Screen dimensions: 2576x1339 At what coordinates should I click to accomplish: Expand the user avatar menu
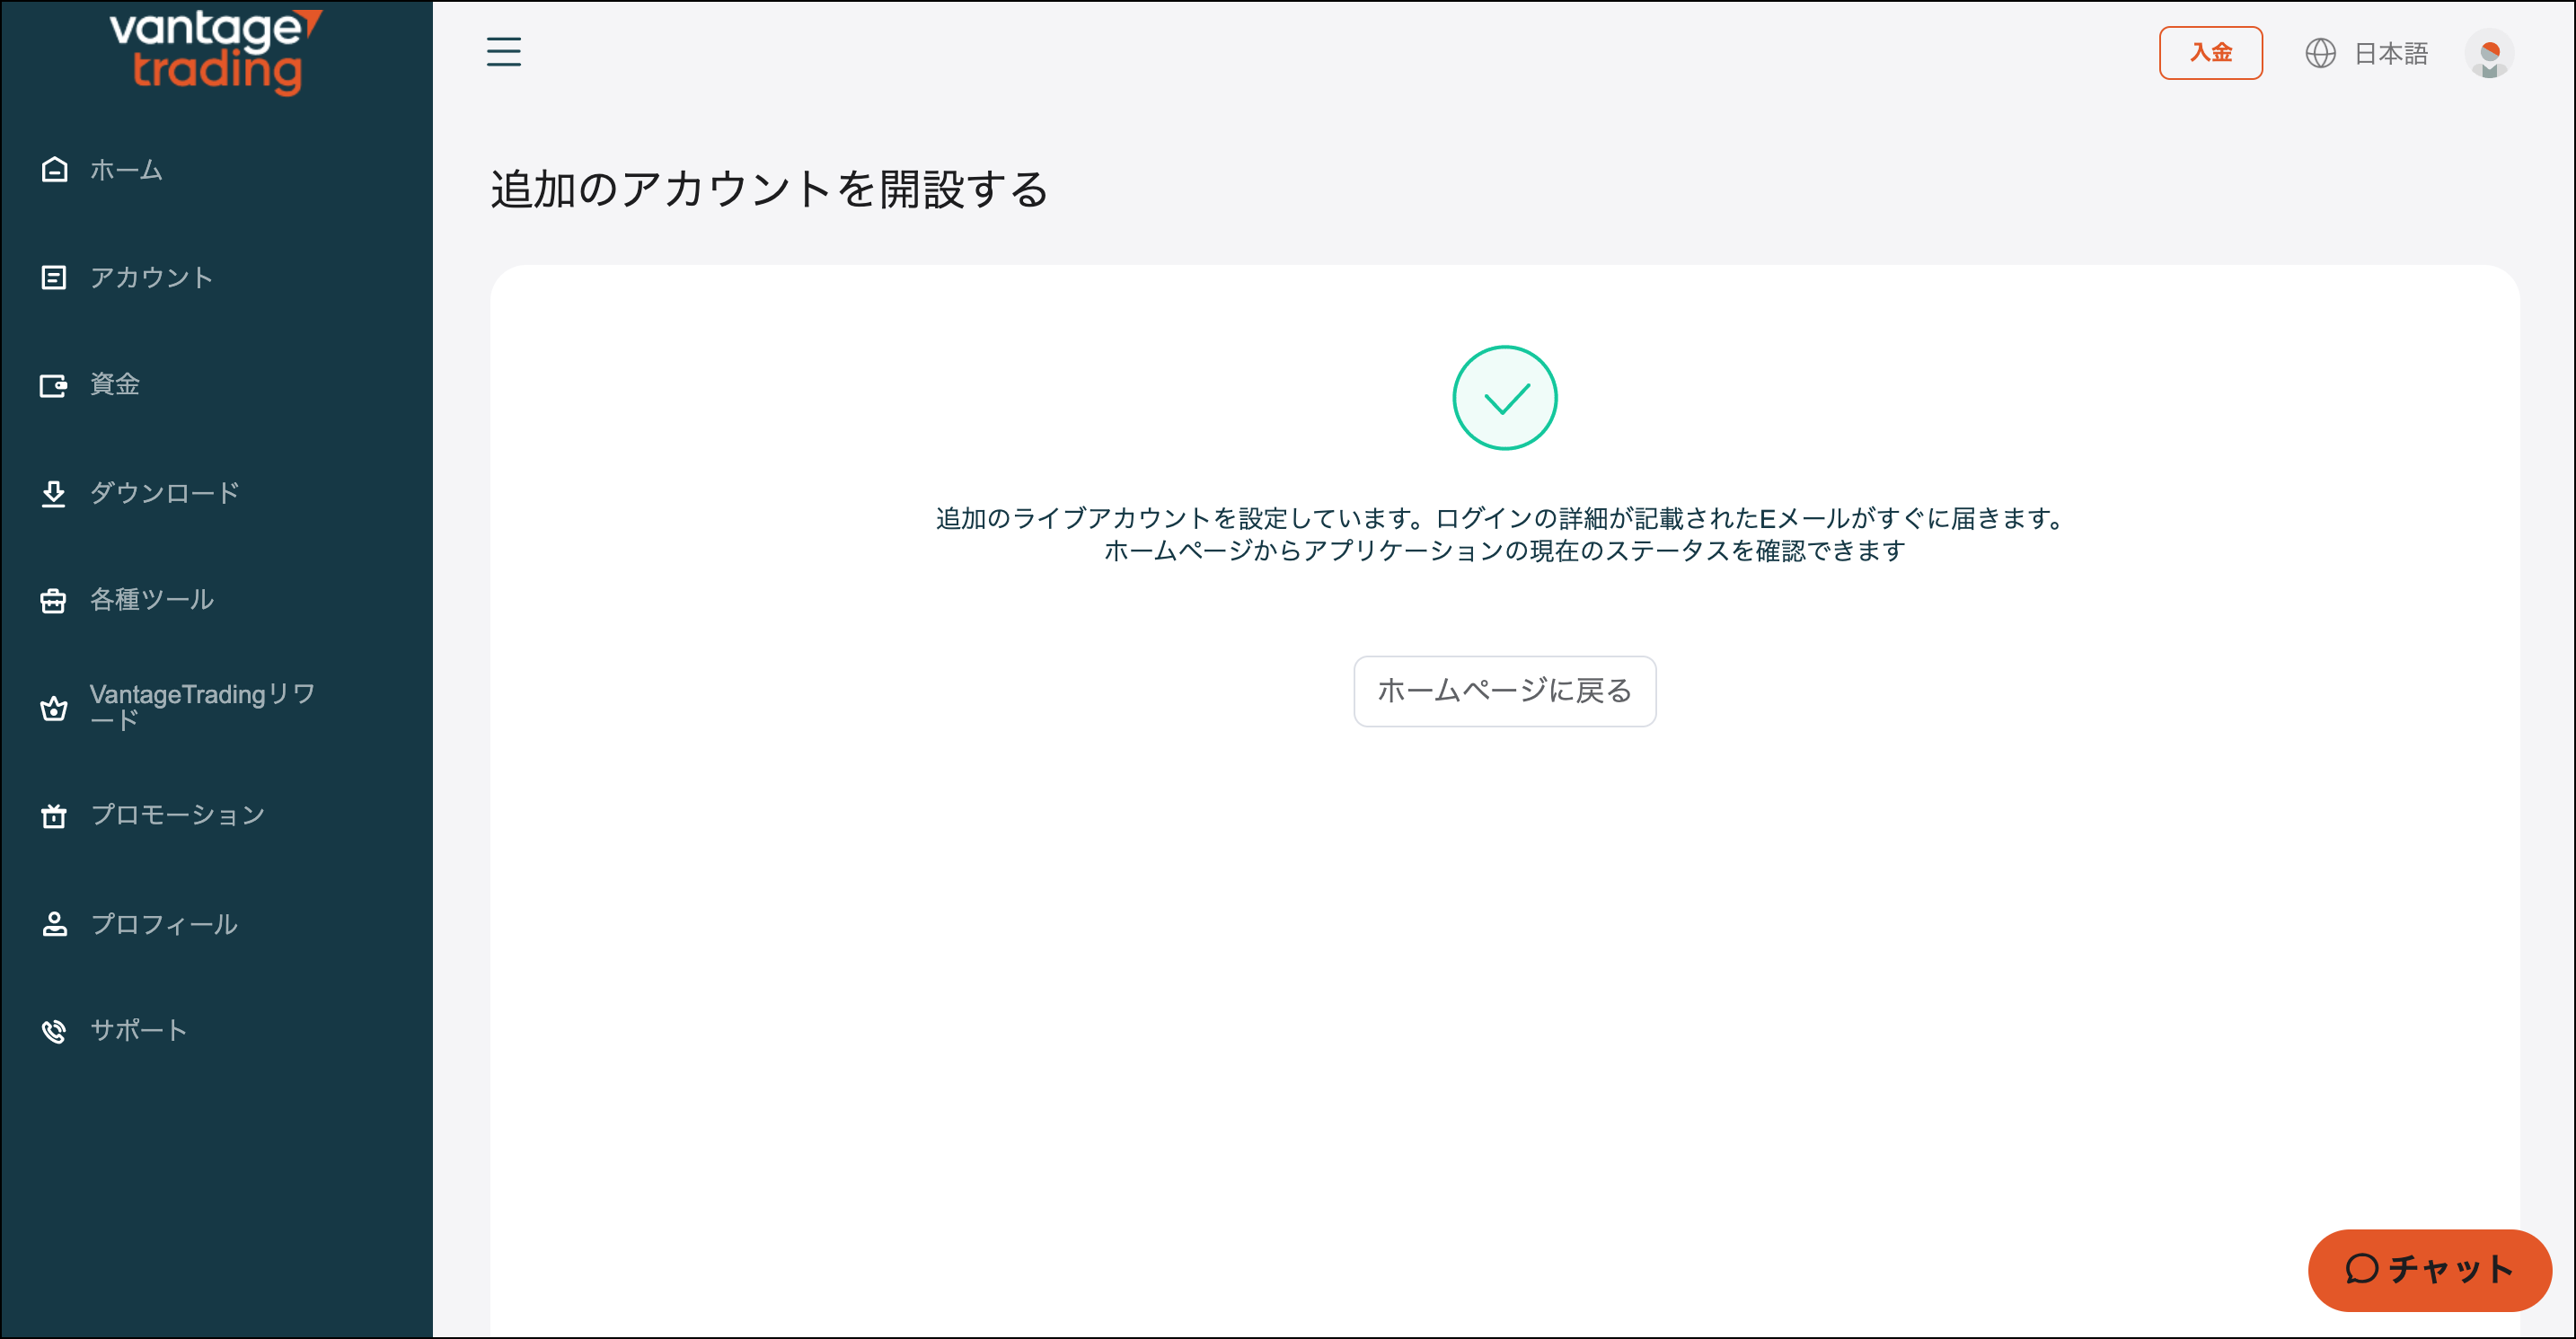click(x=2490, y=54)
